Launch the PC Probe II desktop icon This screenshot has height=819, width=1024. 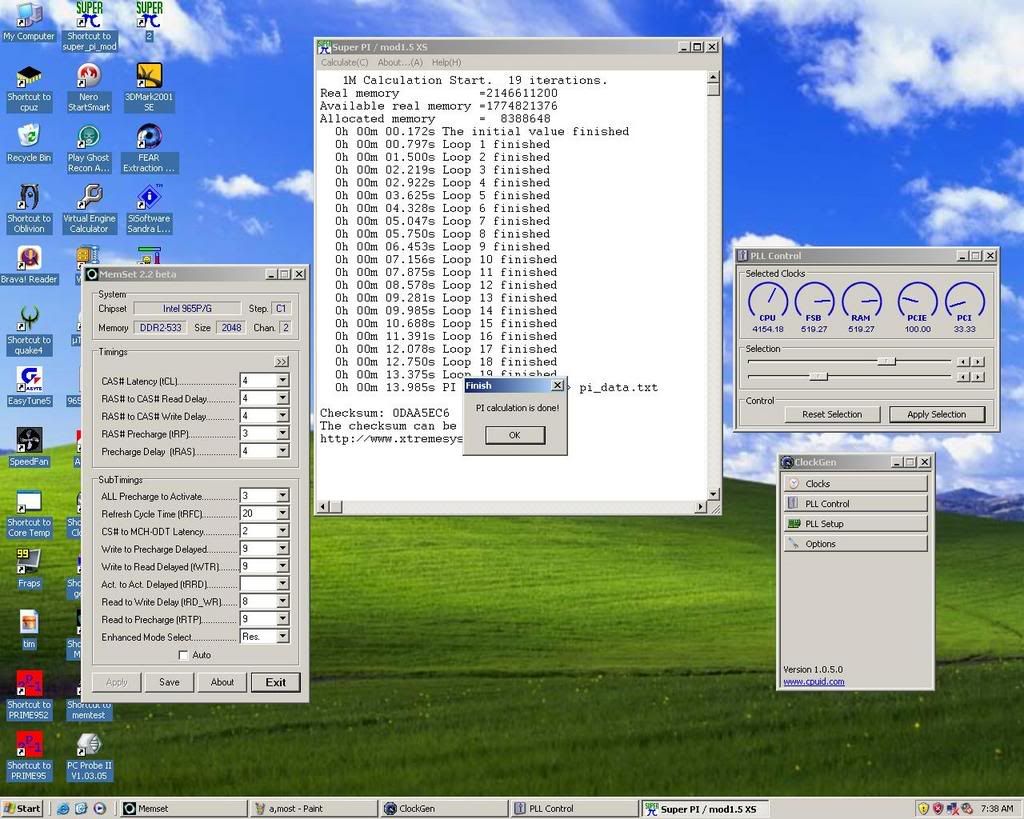pos(89,745)
